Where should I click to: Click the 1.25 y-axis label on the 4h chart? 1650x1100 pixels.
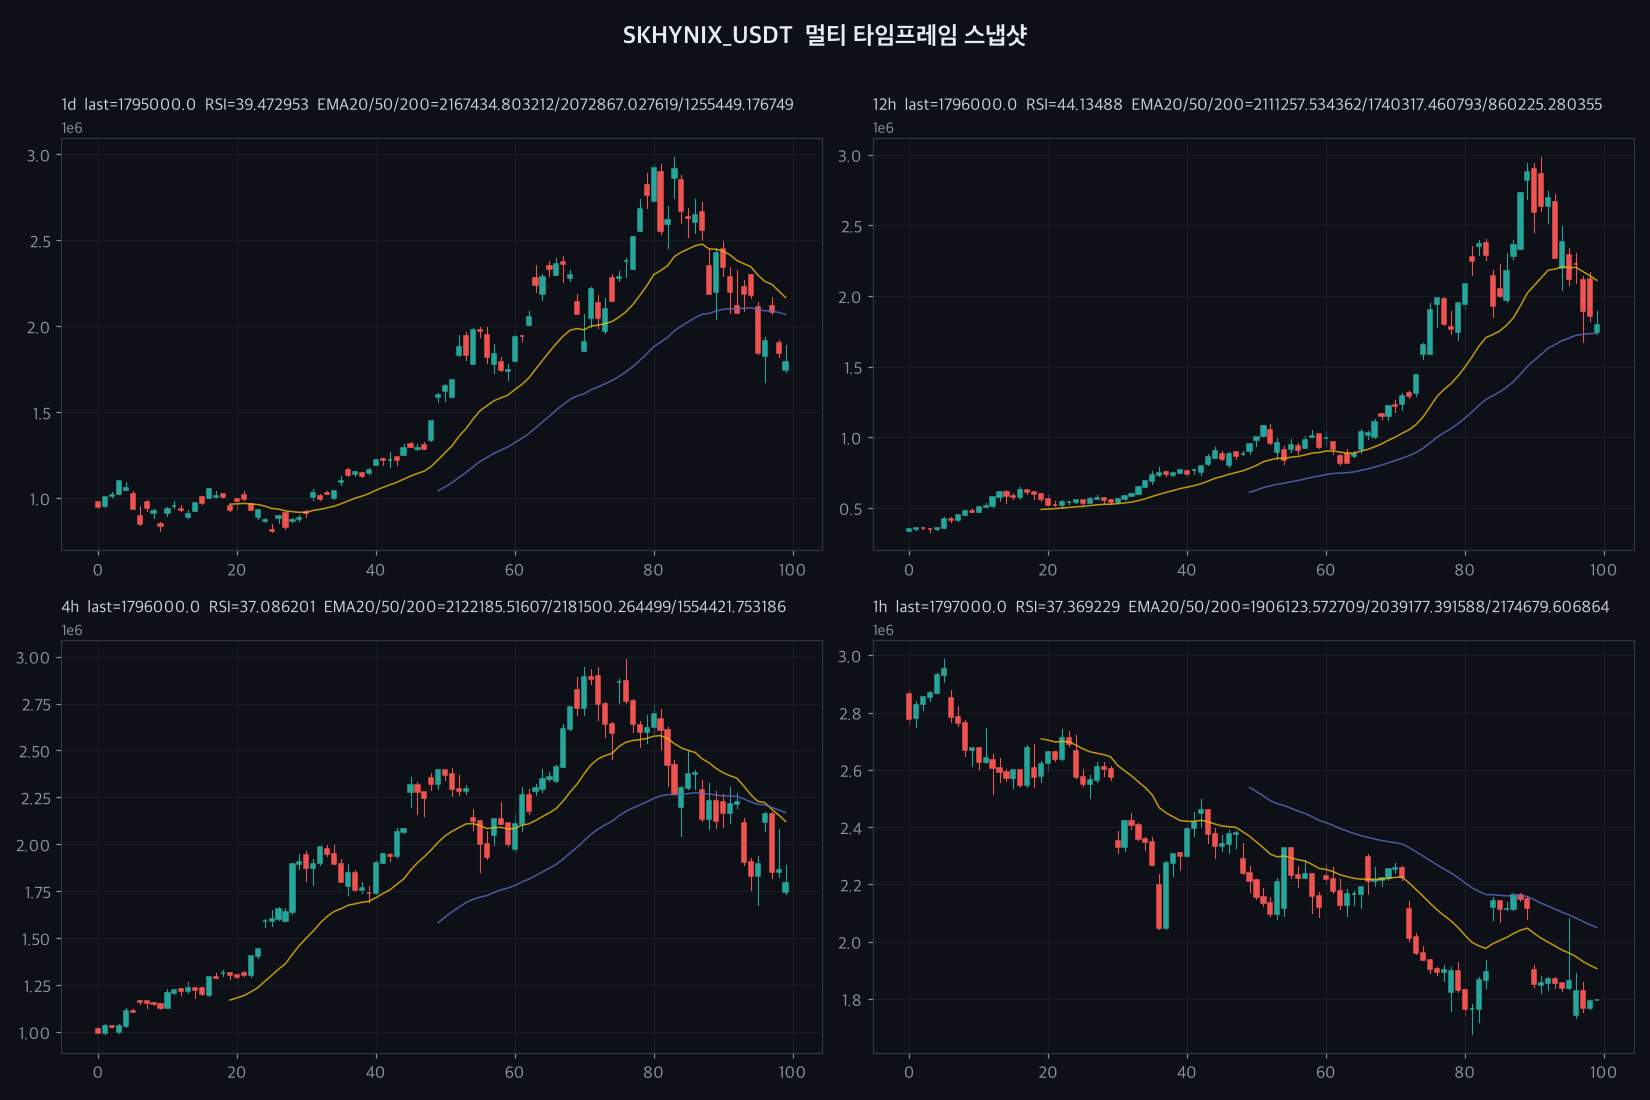[33, 987]
